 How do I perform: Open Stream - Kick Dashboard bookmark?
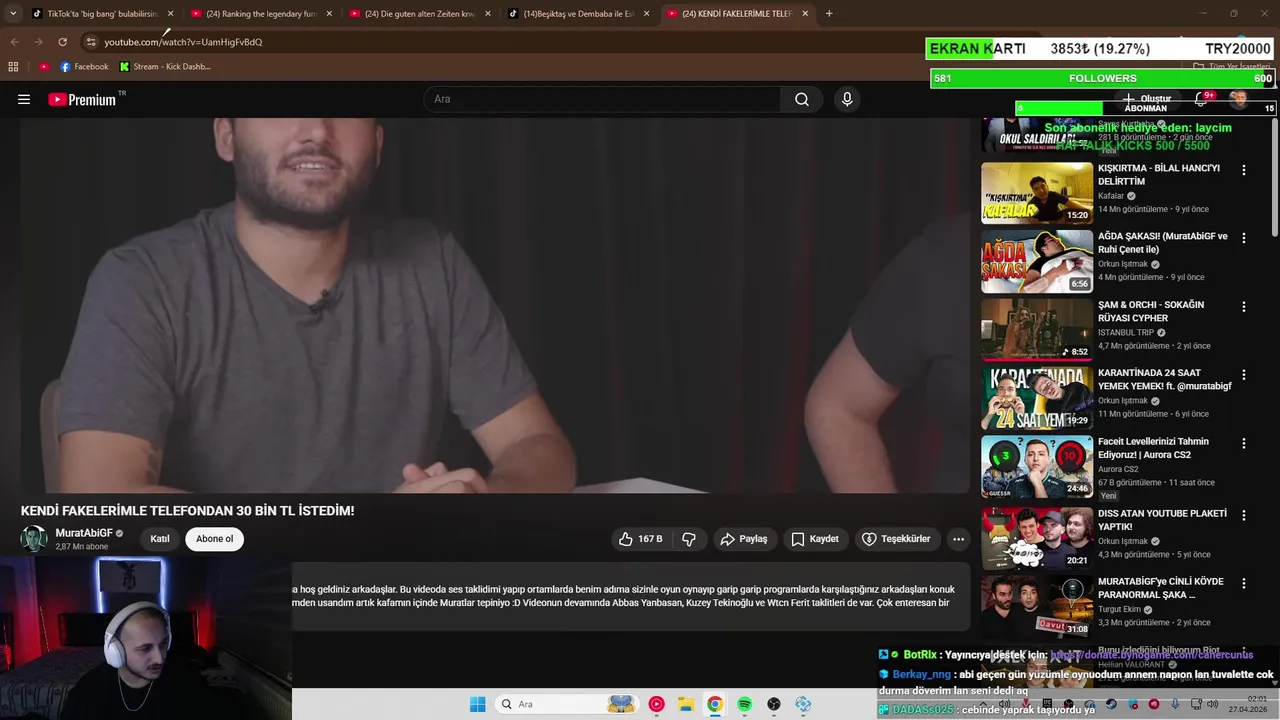[x=165, y=67]
